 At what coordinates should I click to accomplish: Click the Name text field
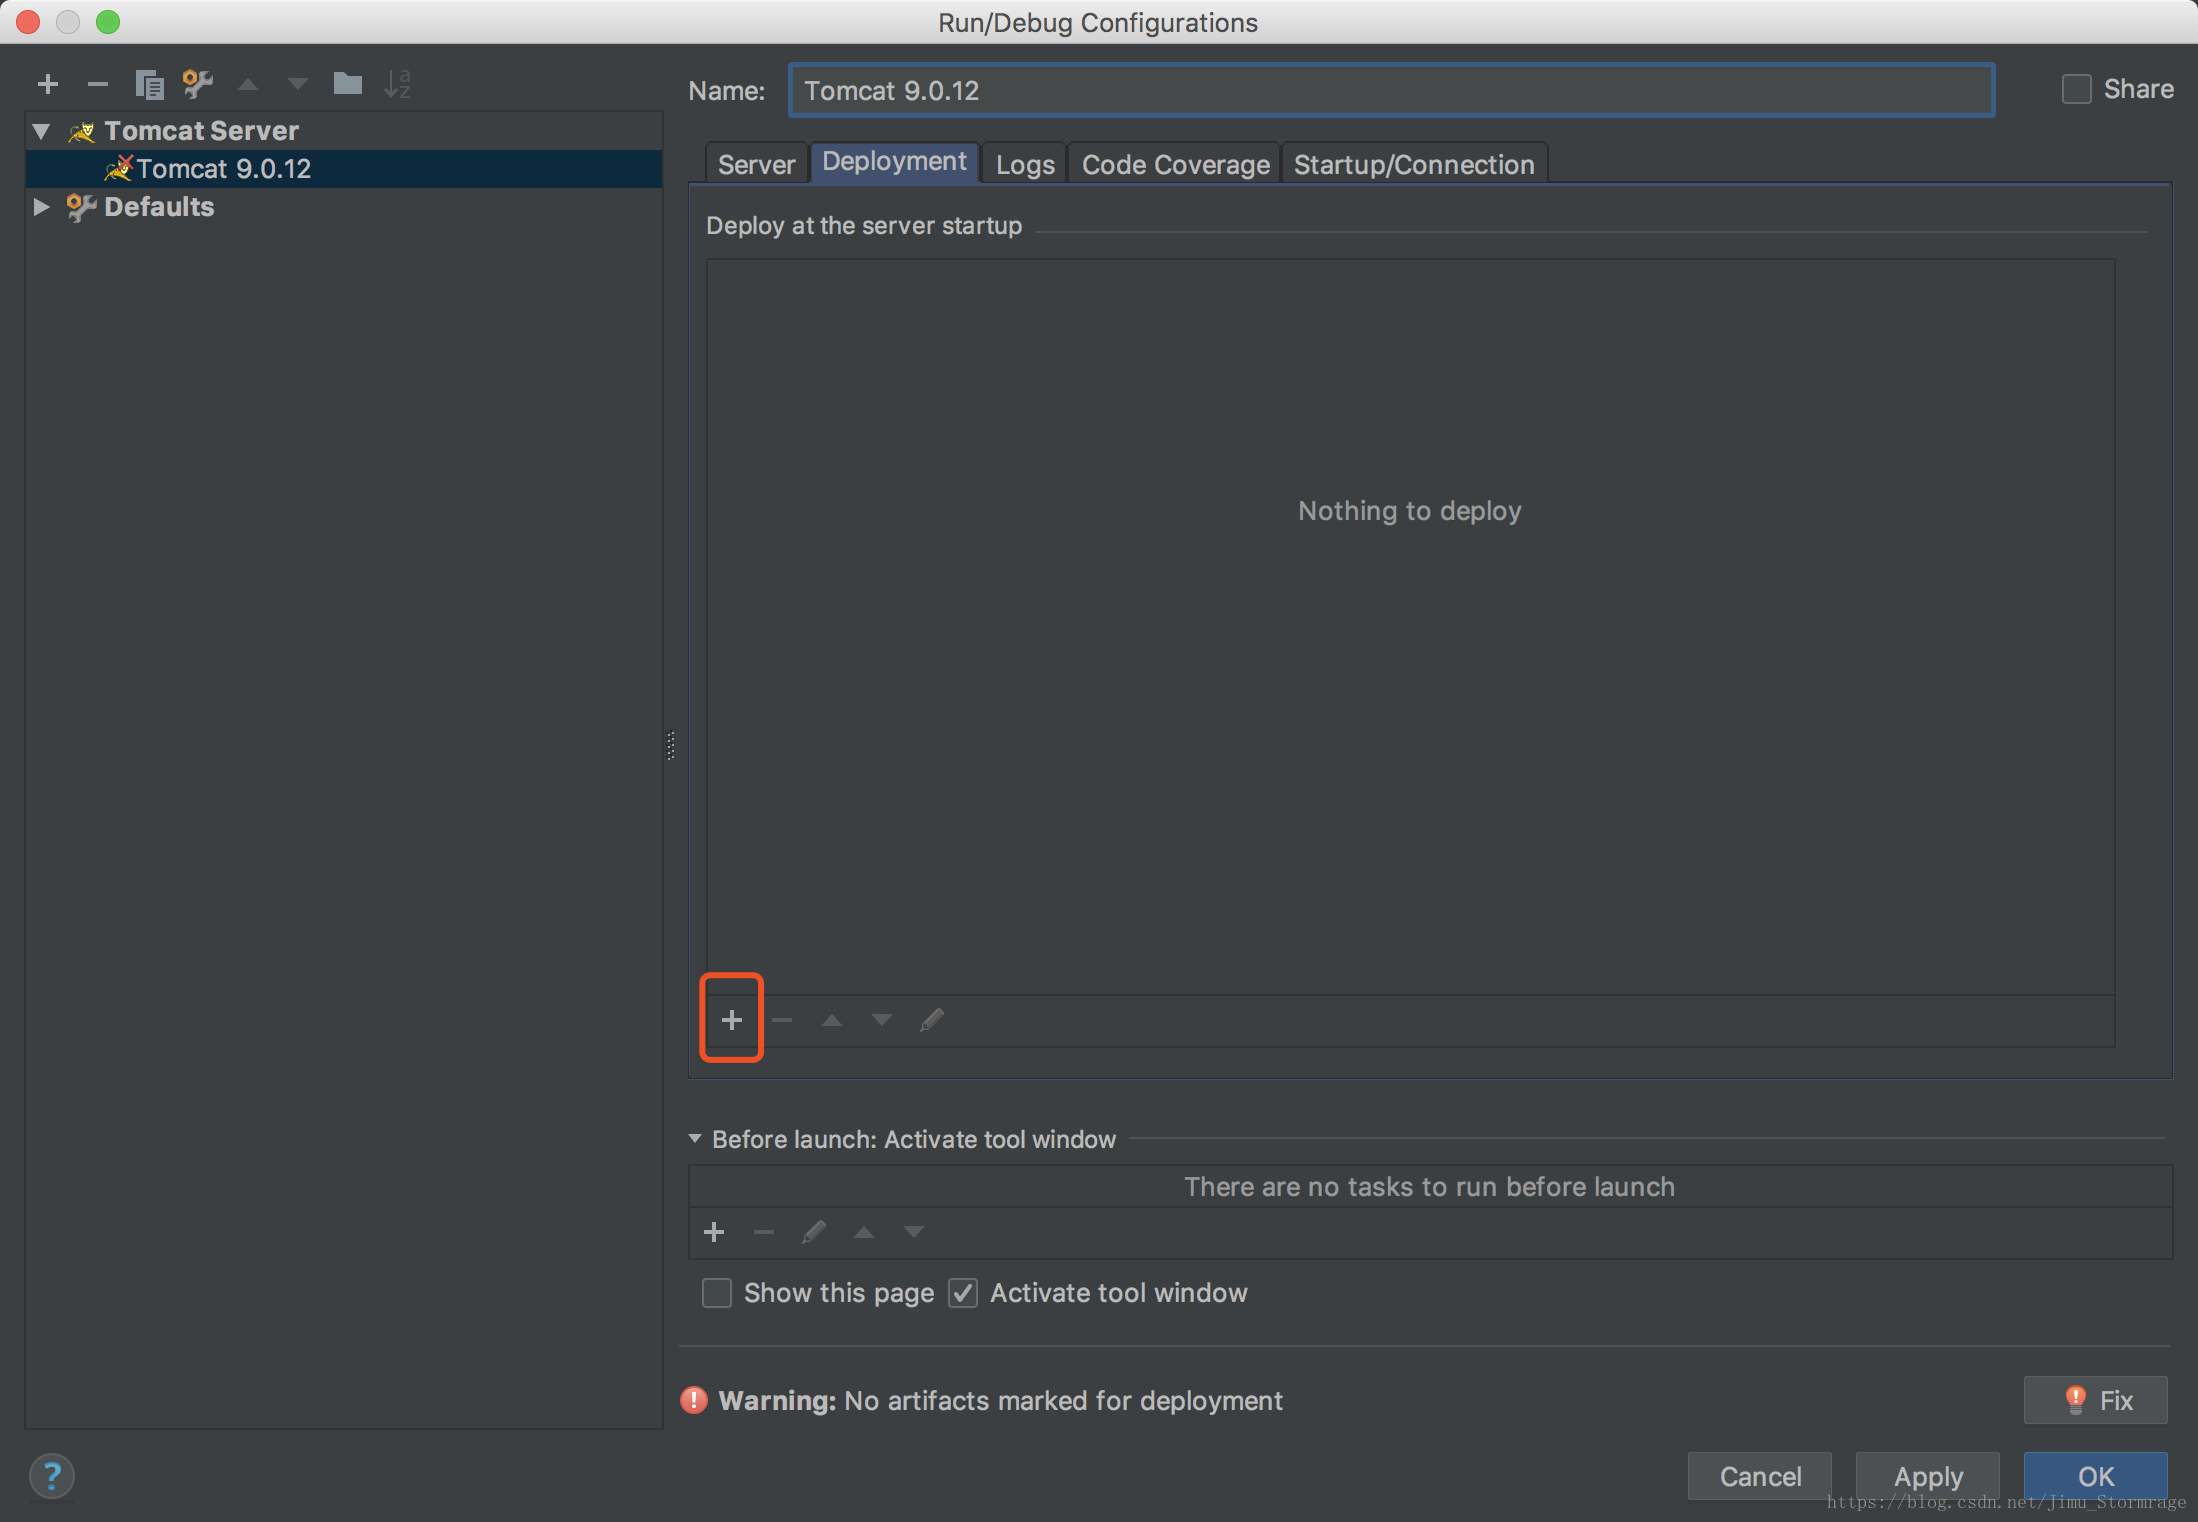(x=1390, y=91)
